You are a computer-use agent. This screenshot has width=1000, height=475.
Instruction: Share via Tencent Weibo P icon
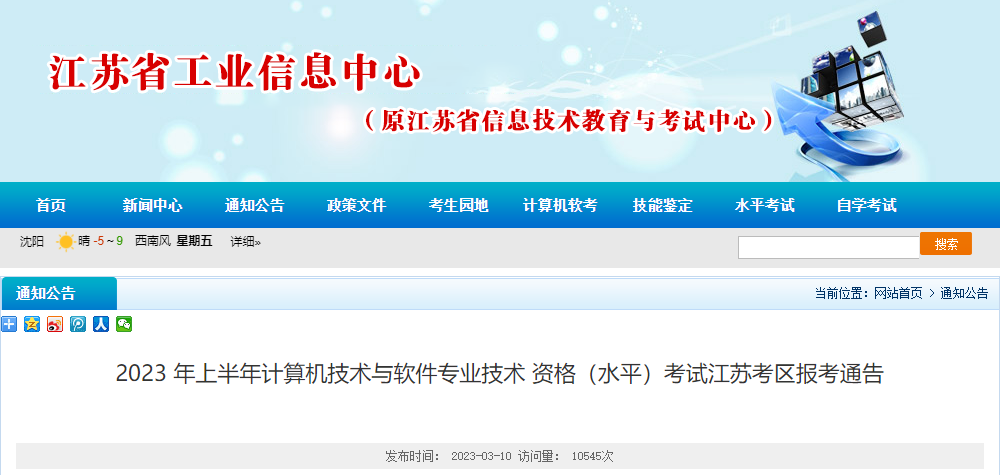pyautogui.click(x=78, y=324)
